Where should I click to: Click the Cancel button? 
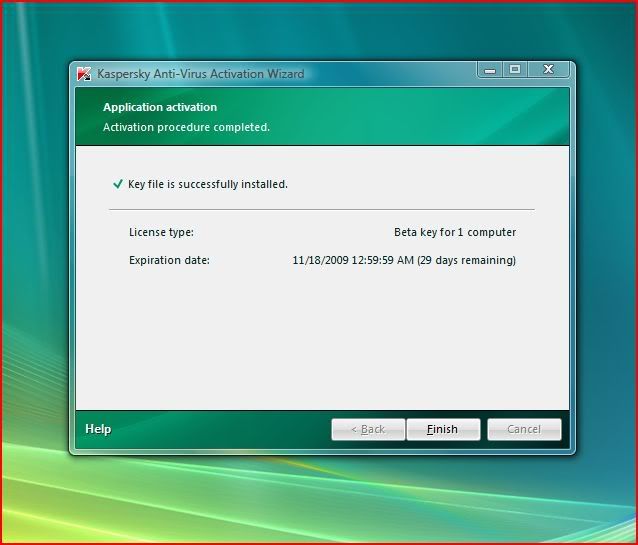point(524,429)
